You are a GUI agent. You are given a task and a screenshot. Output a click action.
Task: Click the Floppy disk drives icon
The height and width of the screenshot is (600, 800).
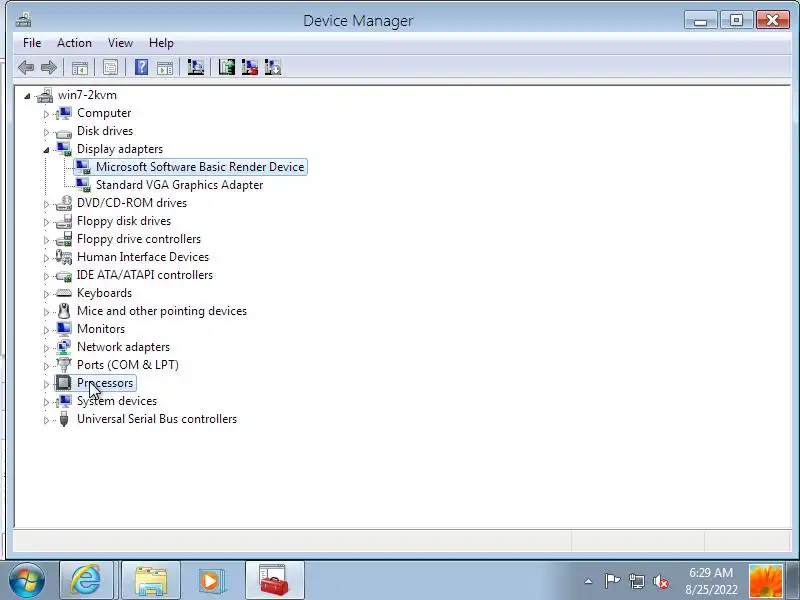click(64, 221)
